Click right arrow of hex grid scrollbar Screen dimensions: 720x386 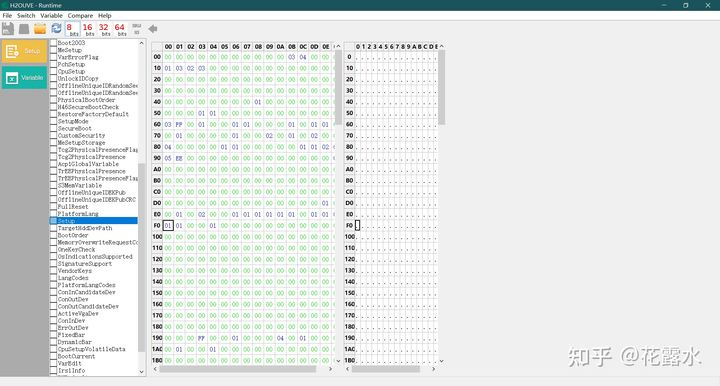[x=330, y=369]
